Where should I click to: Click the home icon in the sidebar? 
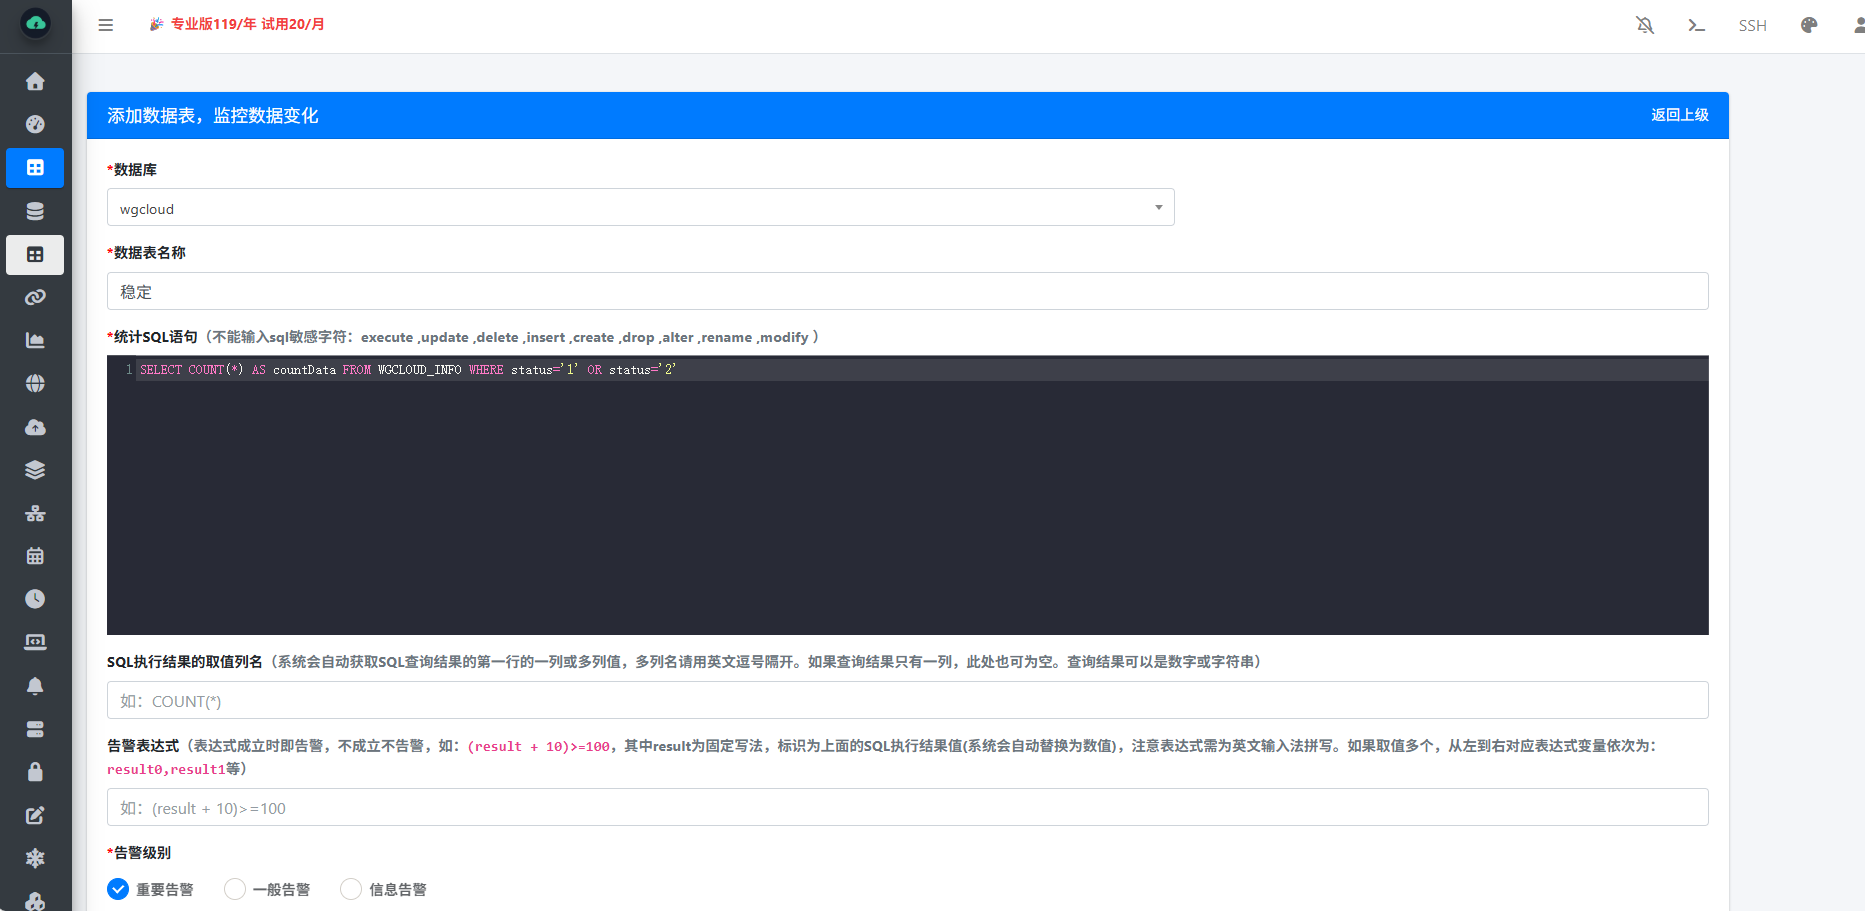pos(35,81)
